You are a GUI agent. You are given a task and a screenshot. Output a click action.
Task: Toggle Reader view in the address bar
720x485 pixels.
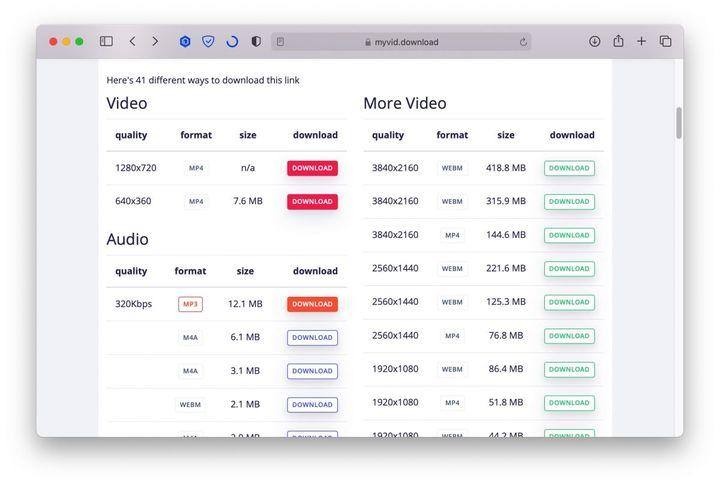coord(281,42)
